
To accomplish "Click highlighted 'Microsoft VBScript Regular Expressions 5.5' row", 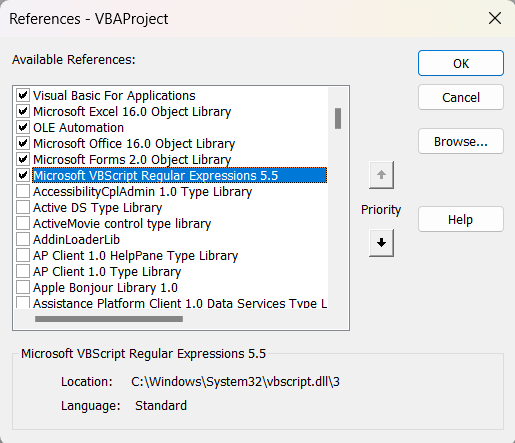I will [x=179, y=176].
